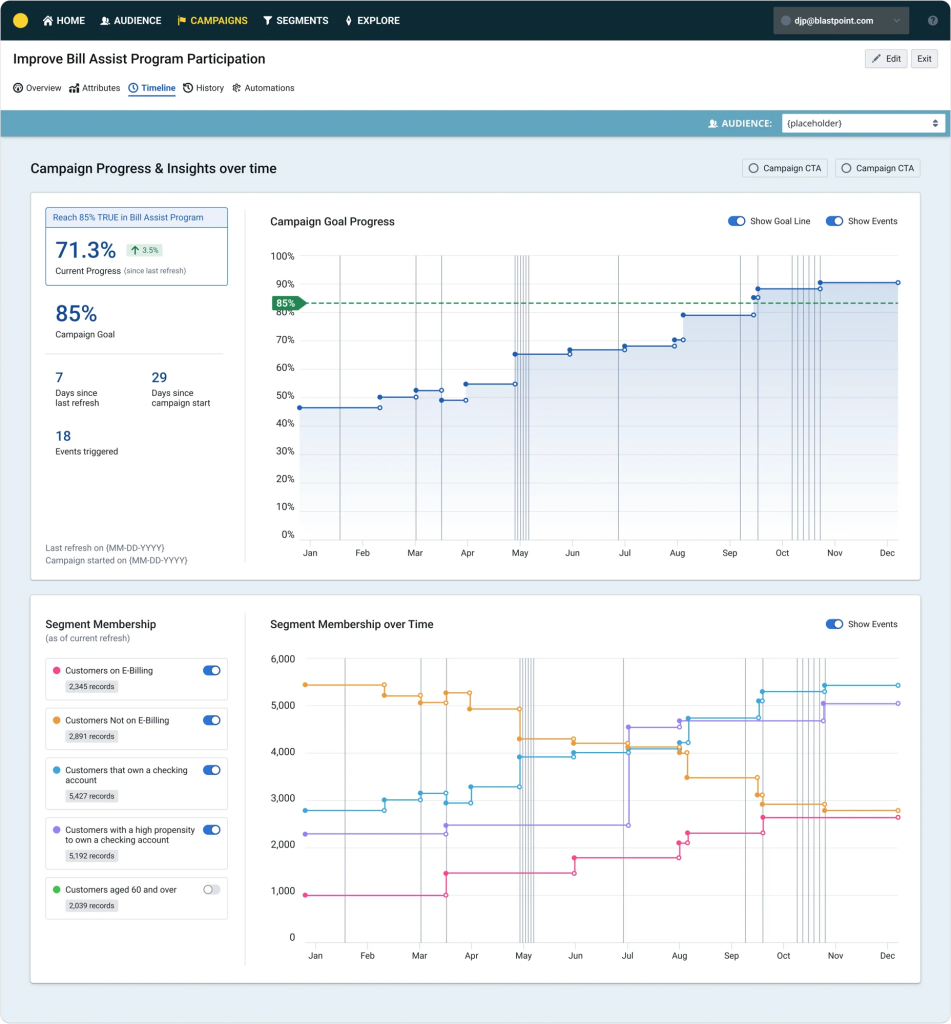Click the Automations gear icon
This screenshot has height=1024, width=951.
[x=237, y=88]
